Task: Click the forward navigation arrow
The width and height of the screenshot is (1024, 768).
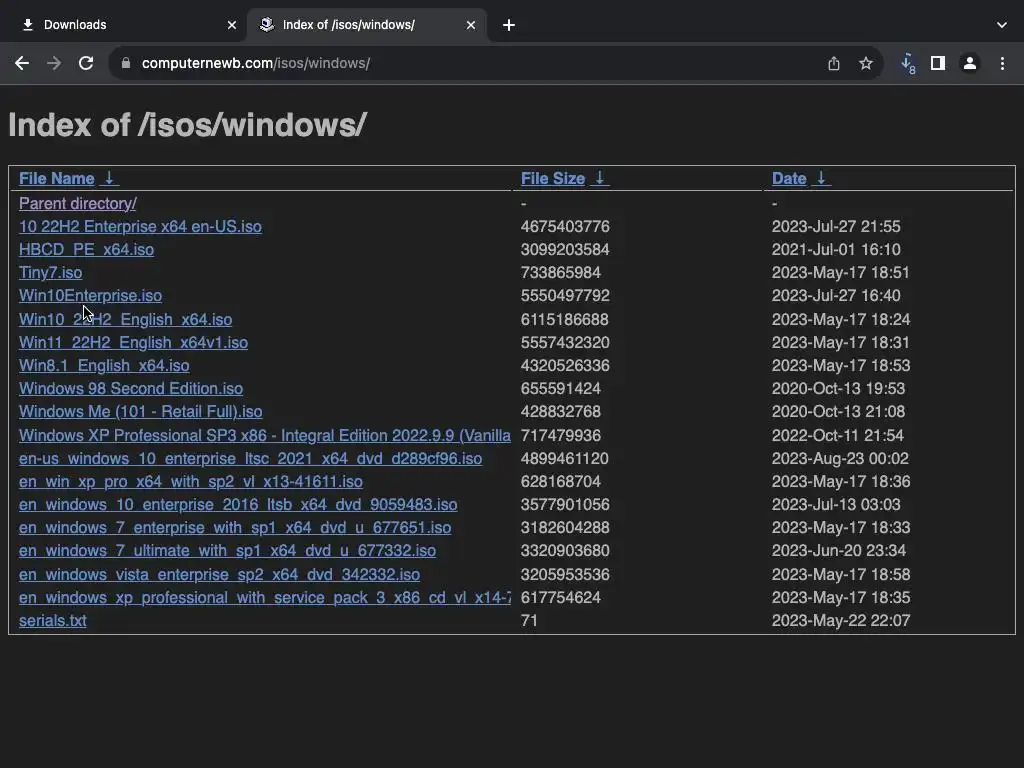Action: (54, 63)
